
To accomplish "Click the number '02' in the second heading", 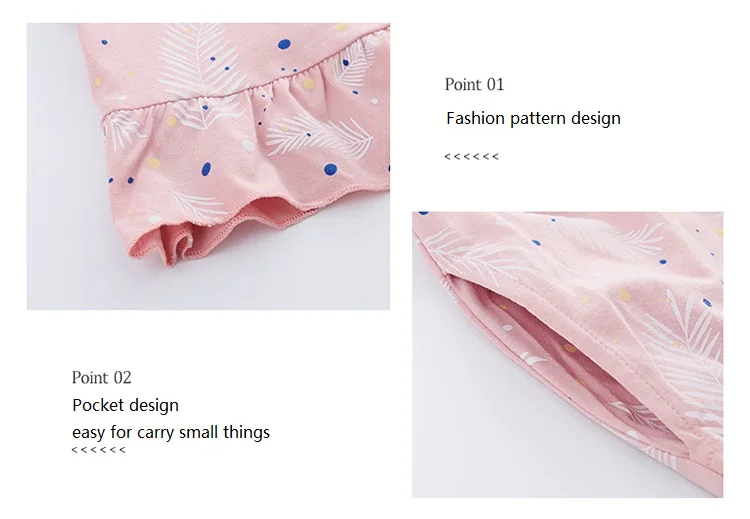I will [x=122, y=377].
